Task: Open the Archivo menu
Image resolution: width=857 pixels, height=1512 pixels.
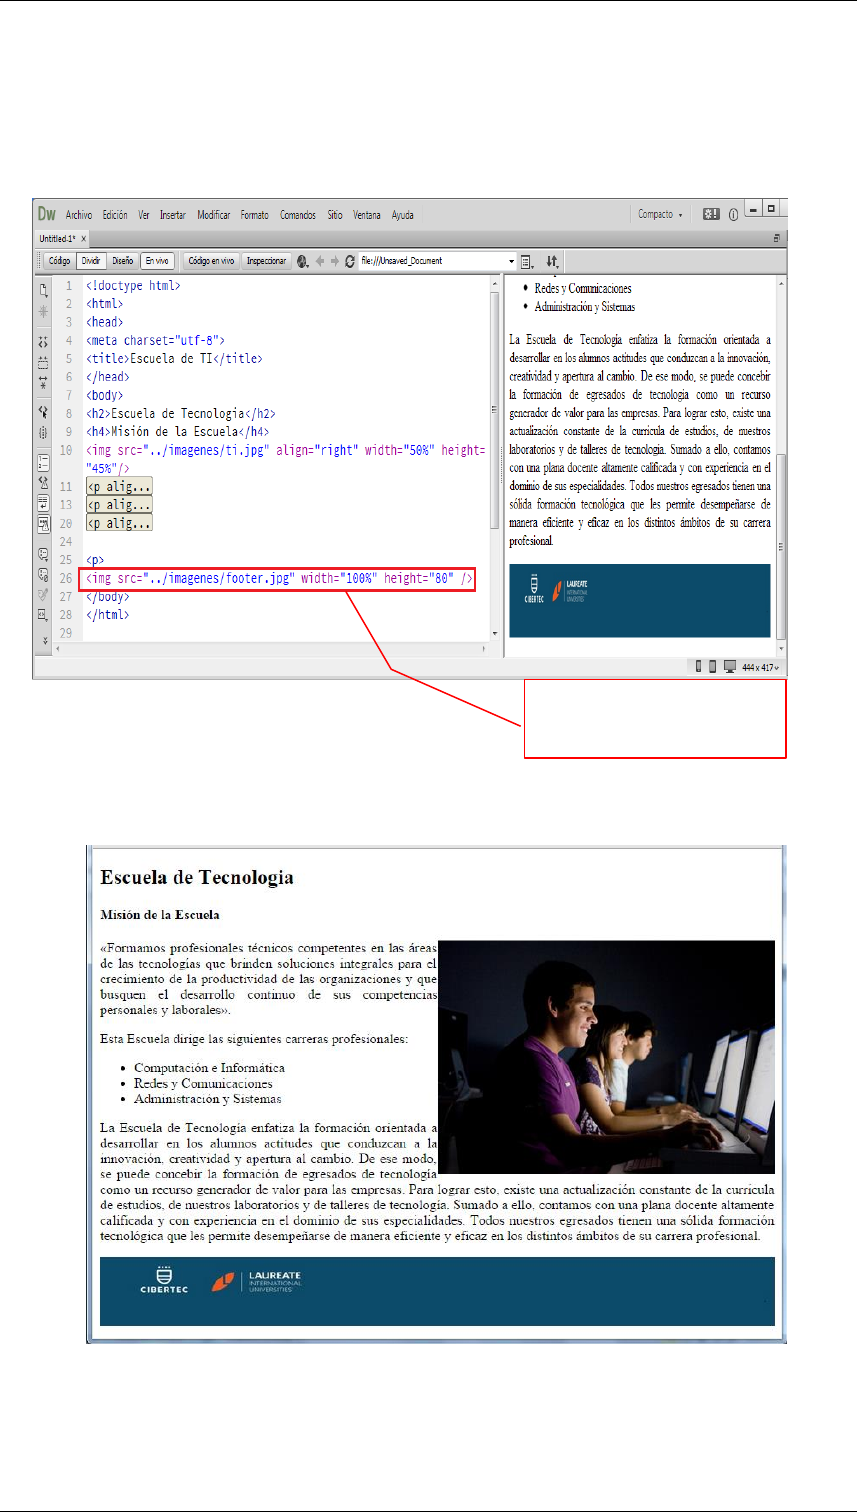Action: 79,215
